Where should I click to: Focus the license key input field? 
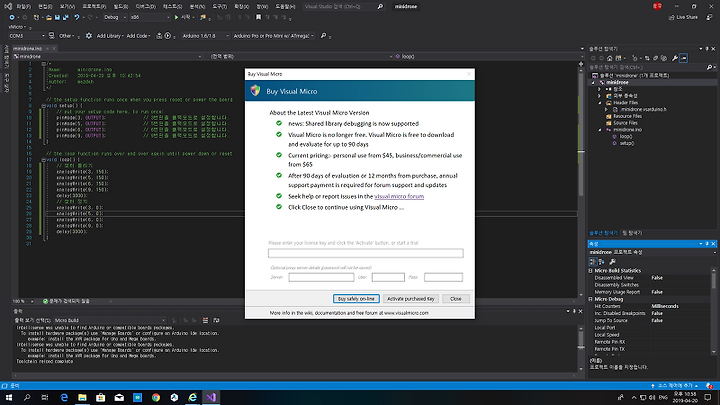[x=366, y=253]
